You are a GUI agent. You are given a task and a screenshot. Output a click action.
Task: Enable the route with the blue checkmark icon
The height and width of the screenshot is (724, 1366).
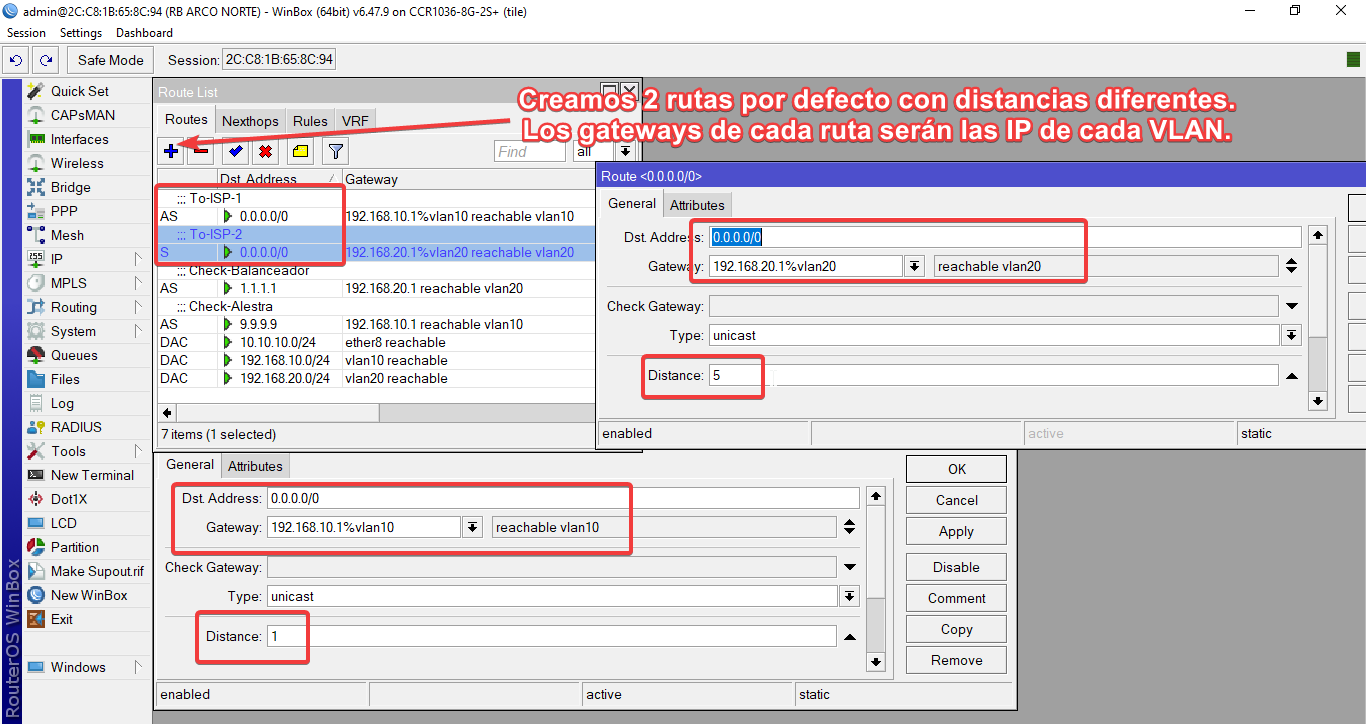pyautogui.click(x=234, y=151)
